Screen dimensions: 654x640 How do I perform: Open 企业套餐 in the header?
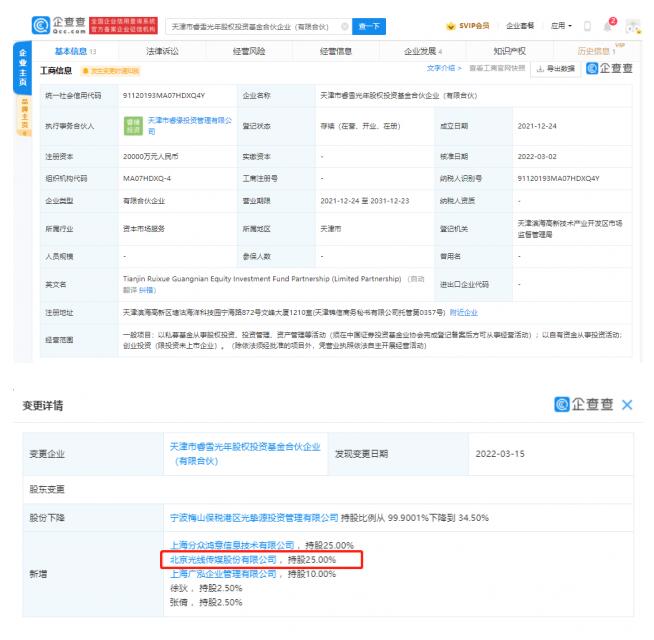(x=520, y=26)
